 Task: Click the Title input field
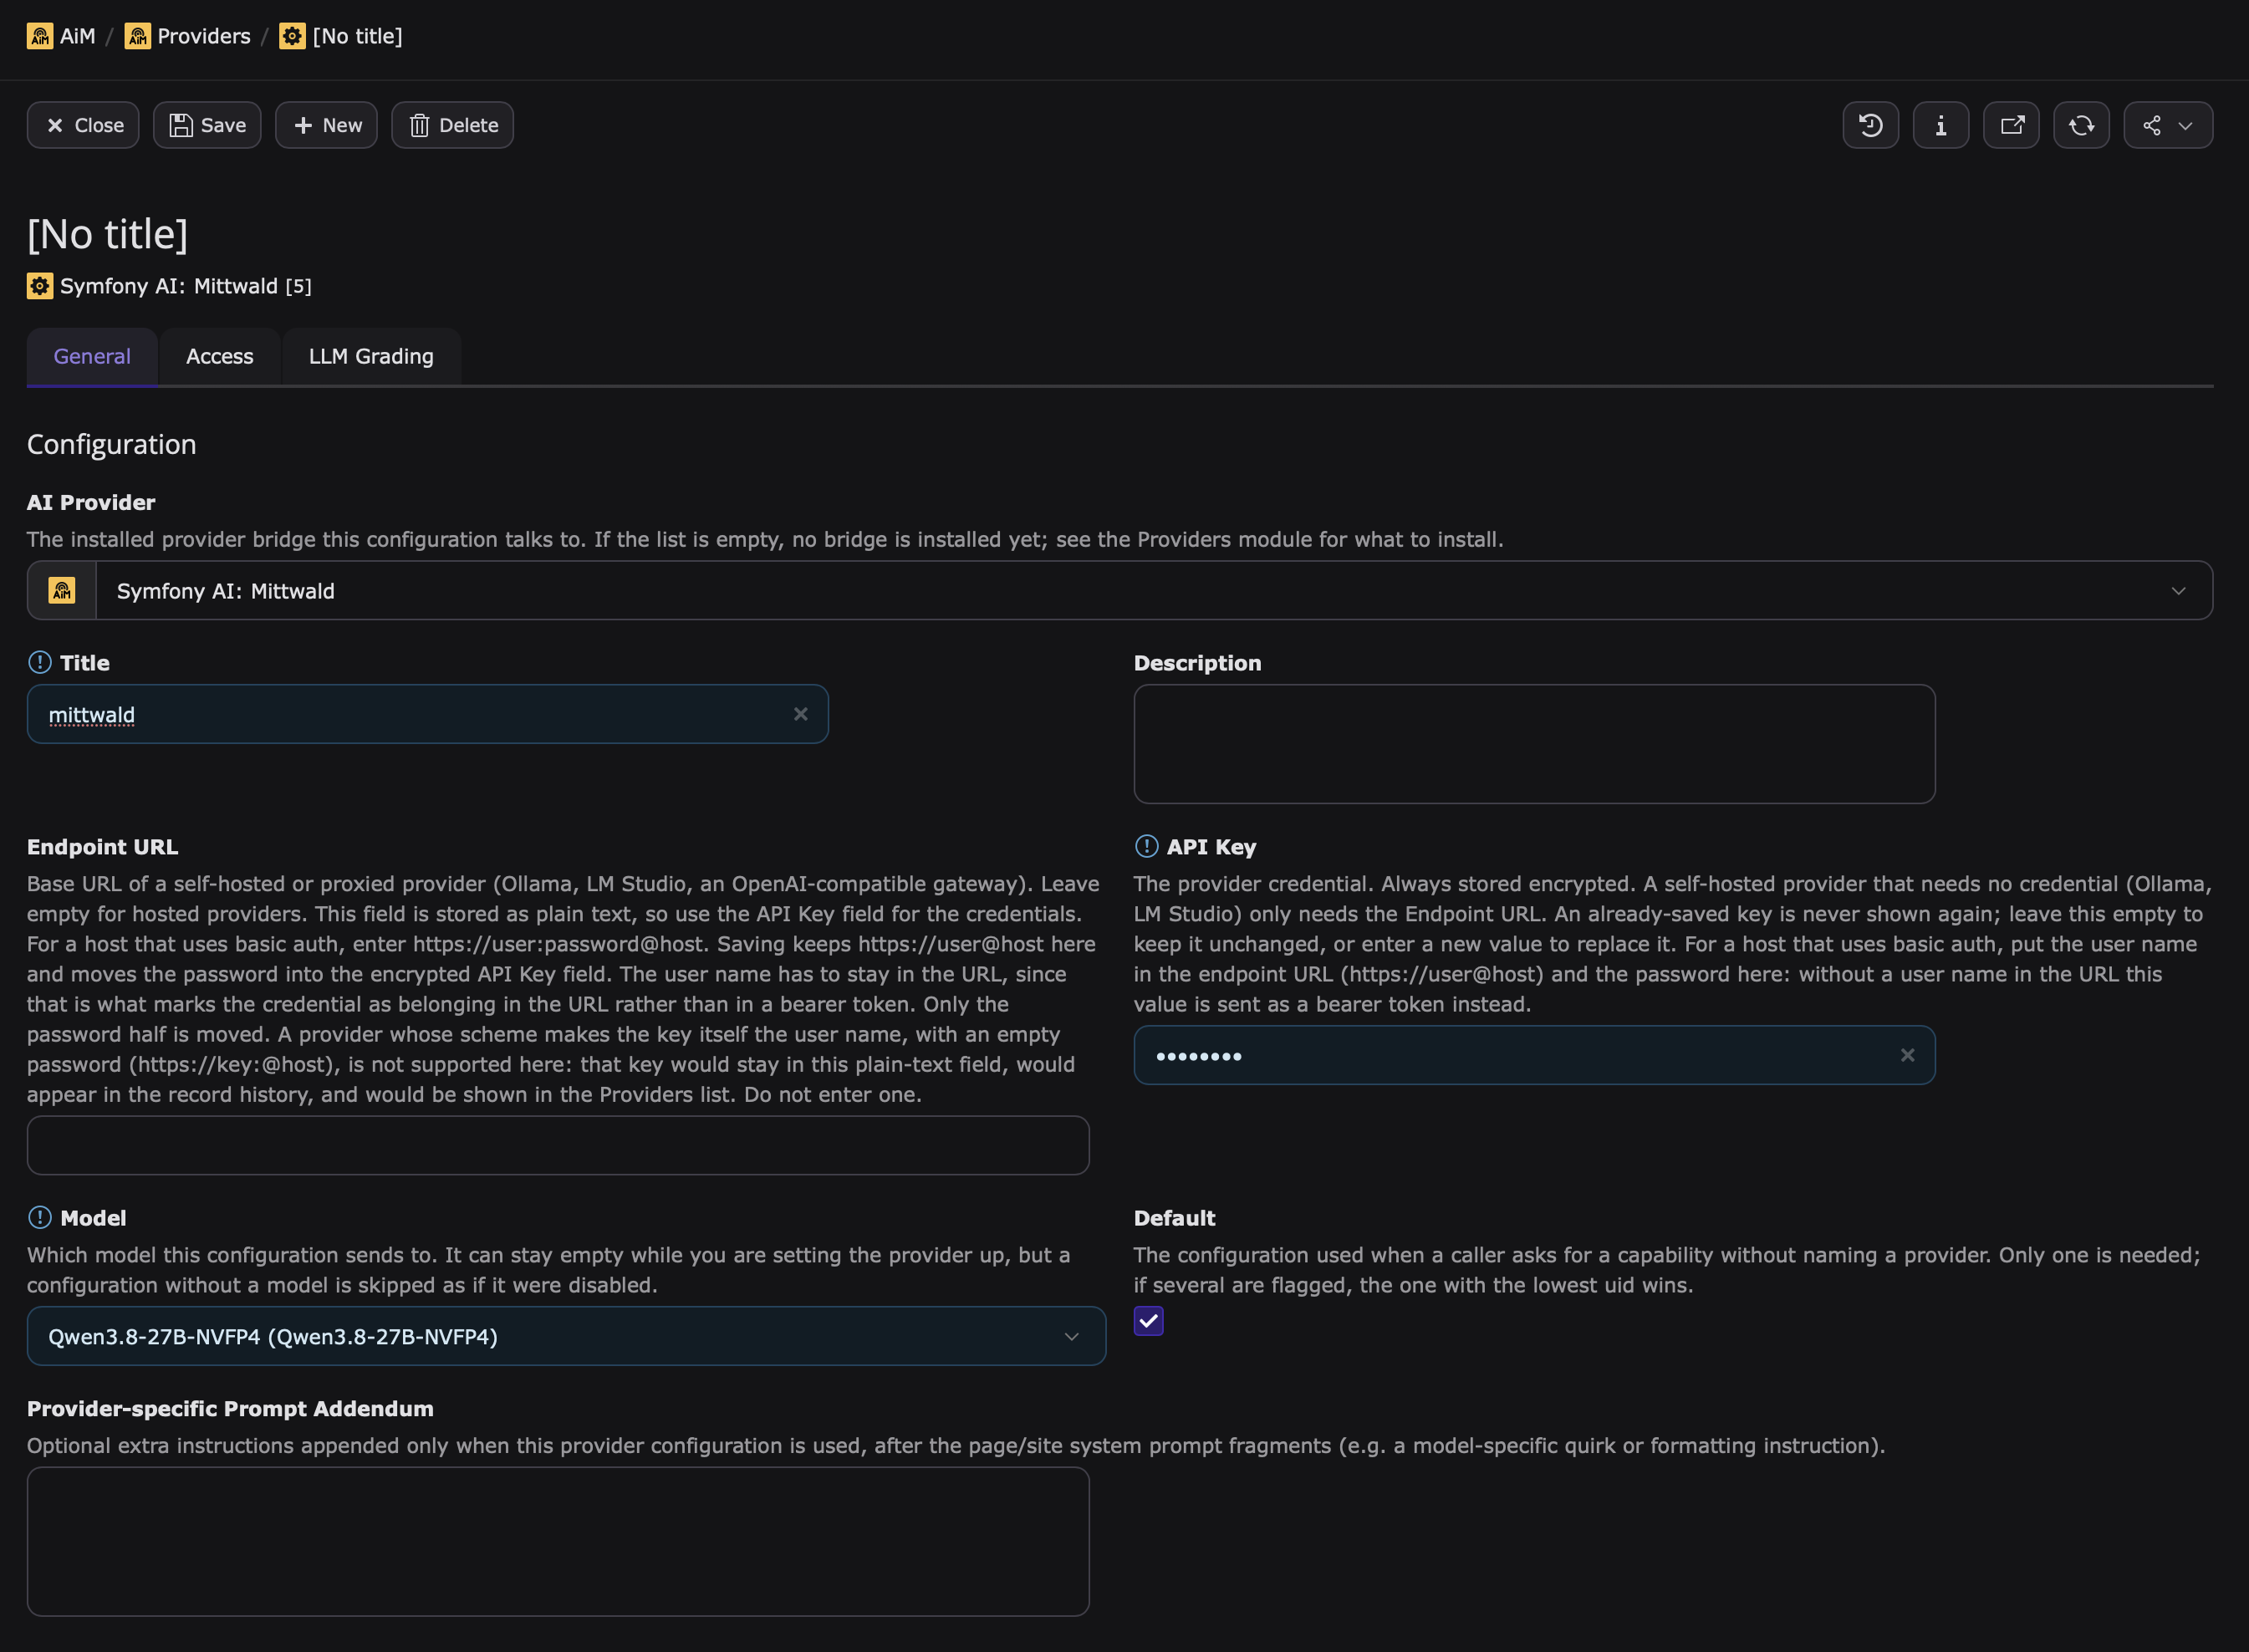tap(428, 714)
